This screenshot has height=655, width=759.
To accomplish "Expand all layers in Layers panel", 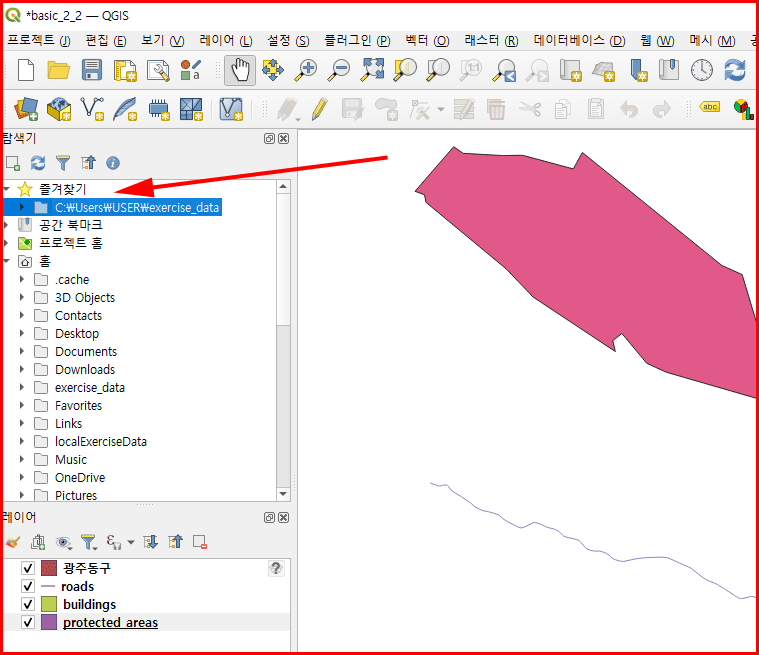I will pyautogui.click(x=151, y=542).
